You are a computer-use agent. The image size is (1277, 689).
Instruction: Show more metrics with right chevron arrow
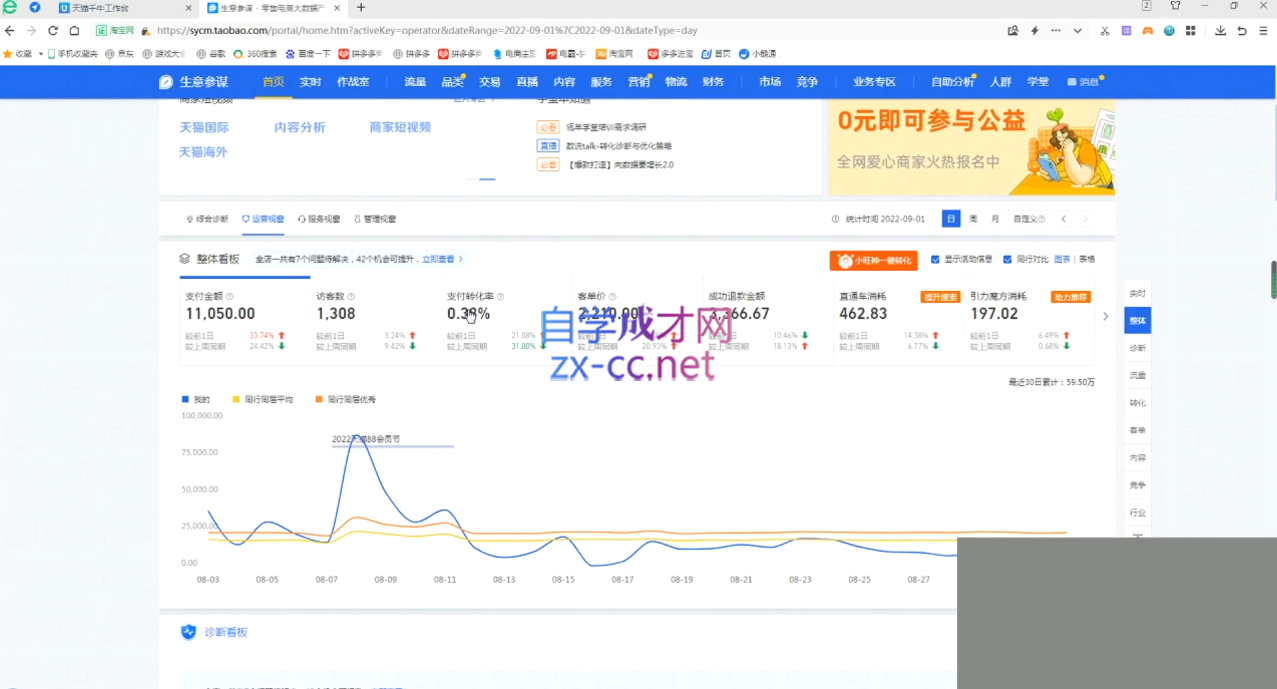1105,317
